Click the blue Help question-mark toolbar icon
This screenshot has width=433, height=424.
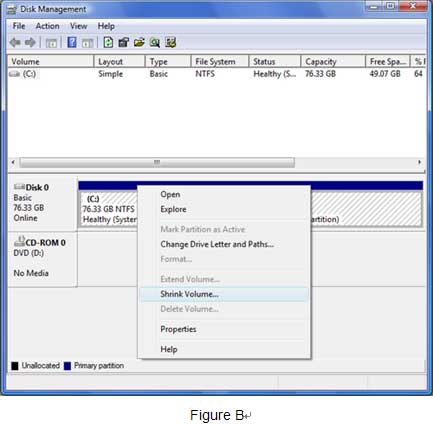(x=72, y=42)
